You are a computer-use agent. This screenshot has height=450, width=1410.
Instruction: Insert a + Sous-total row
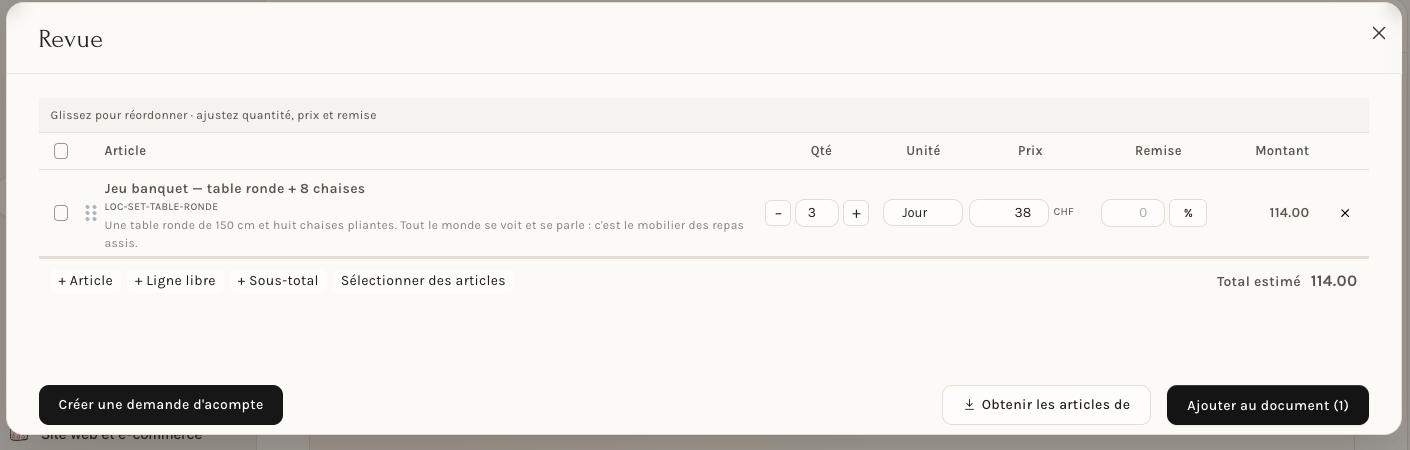(278, 281)
